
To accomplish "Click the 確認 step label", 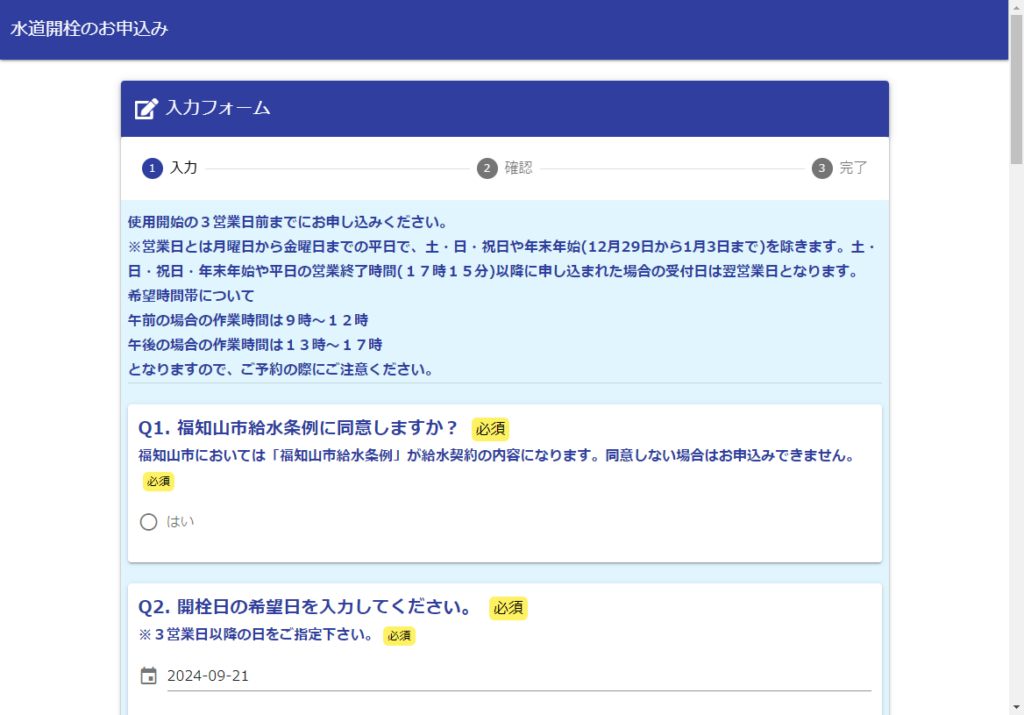I will pos(519,168).
